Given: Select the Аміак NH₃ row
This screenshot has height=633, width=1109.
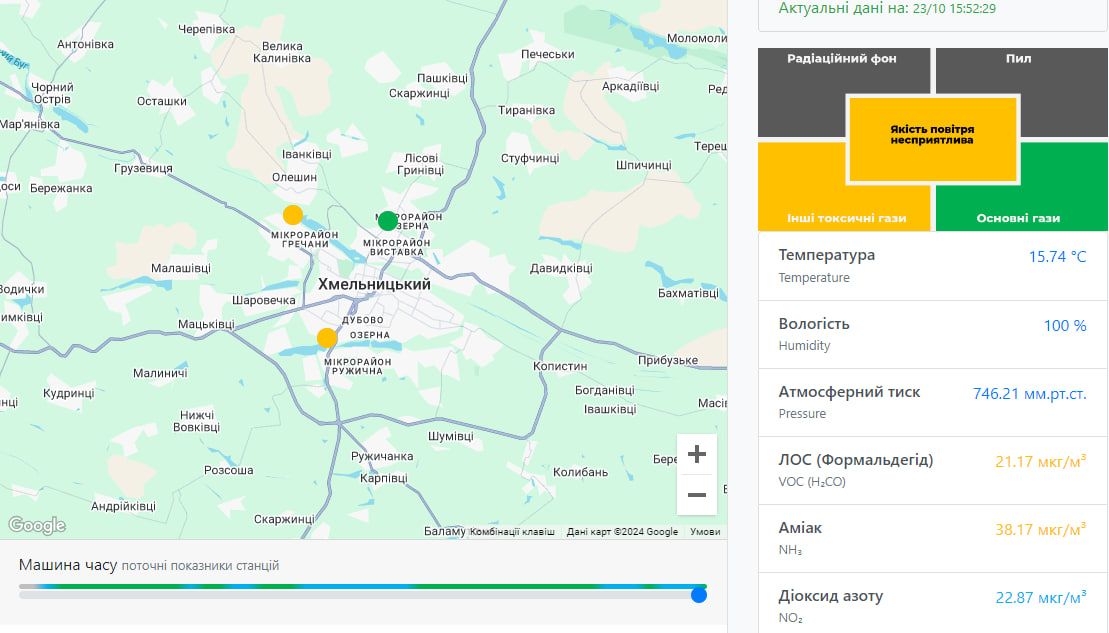Looking at the screenshot, I should (932, 538).
